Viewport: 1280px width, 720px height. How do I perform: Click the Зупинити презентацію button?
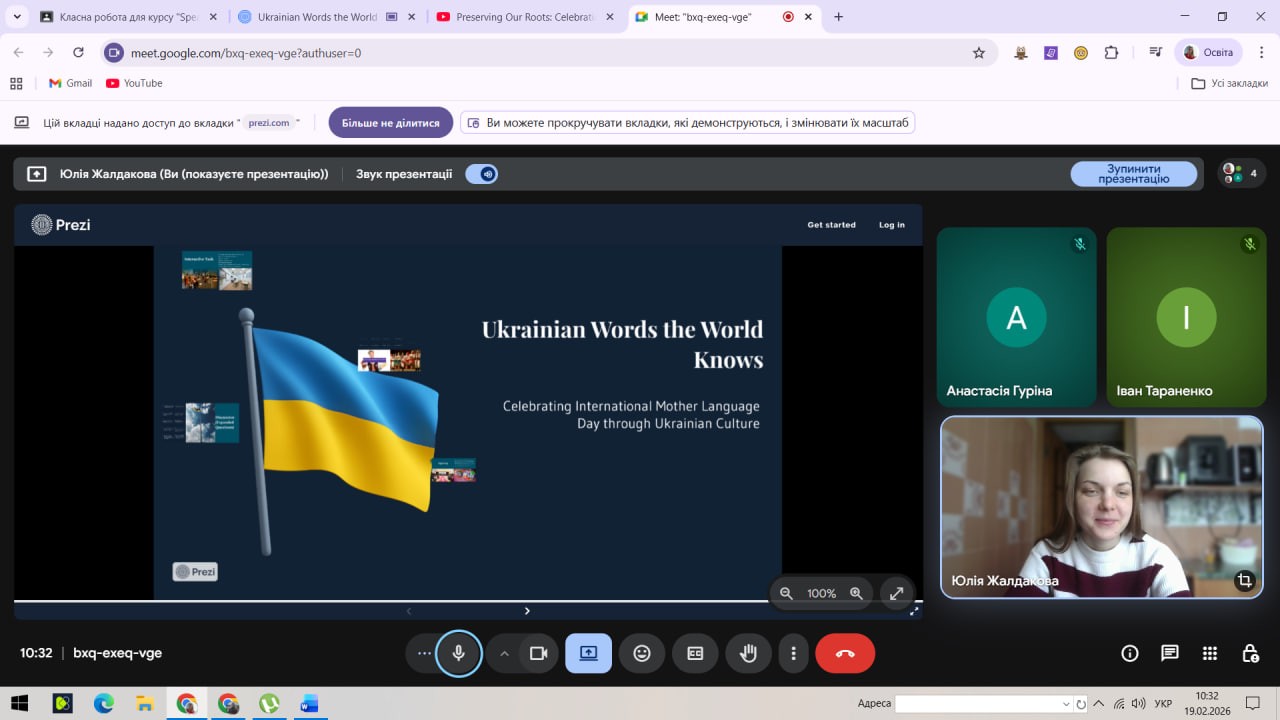1133,174
